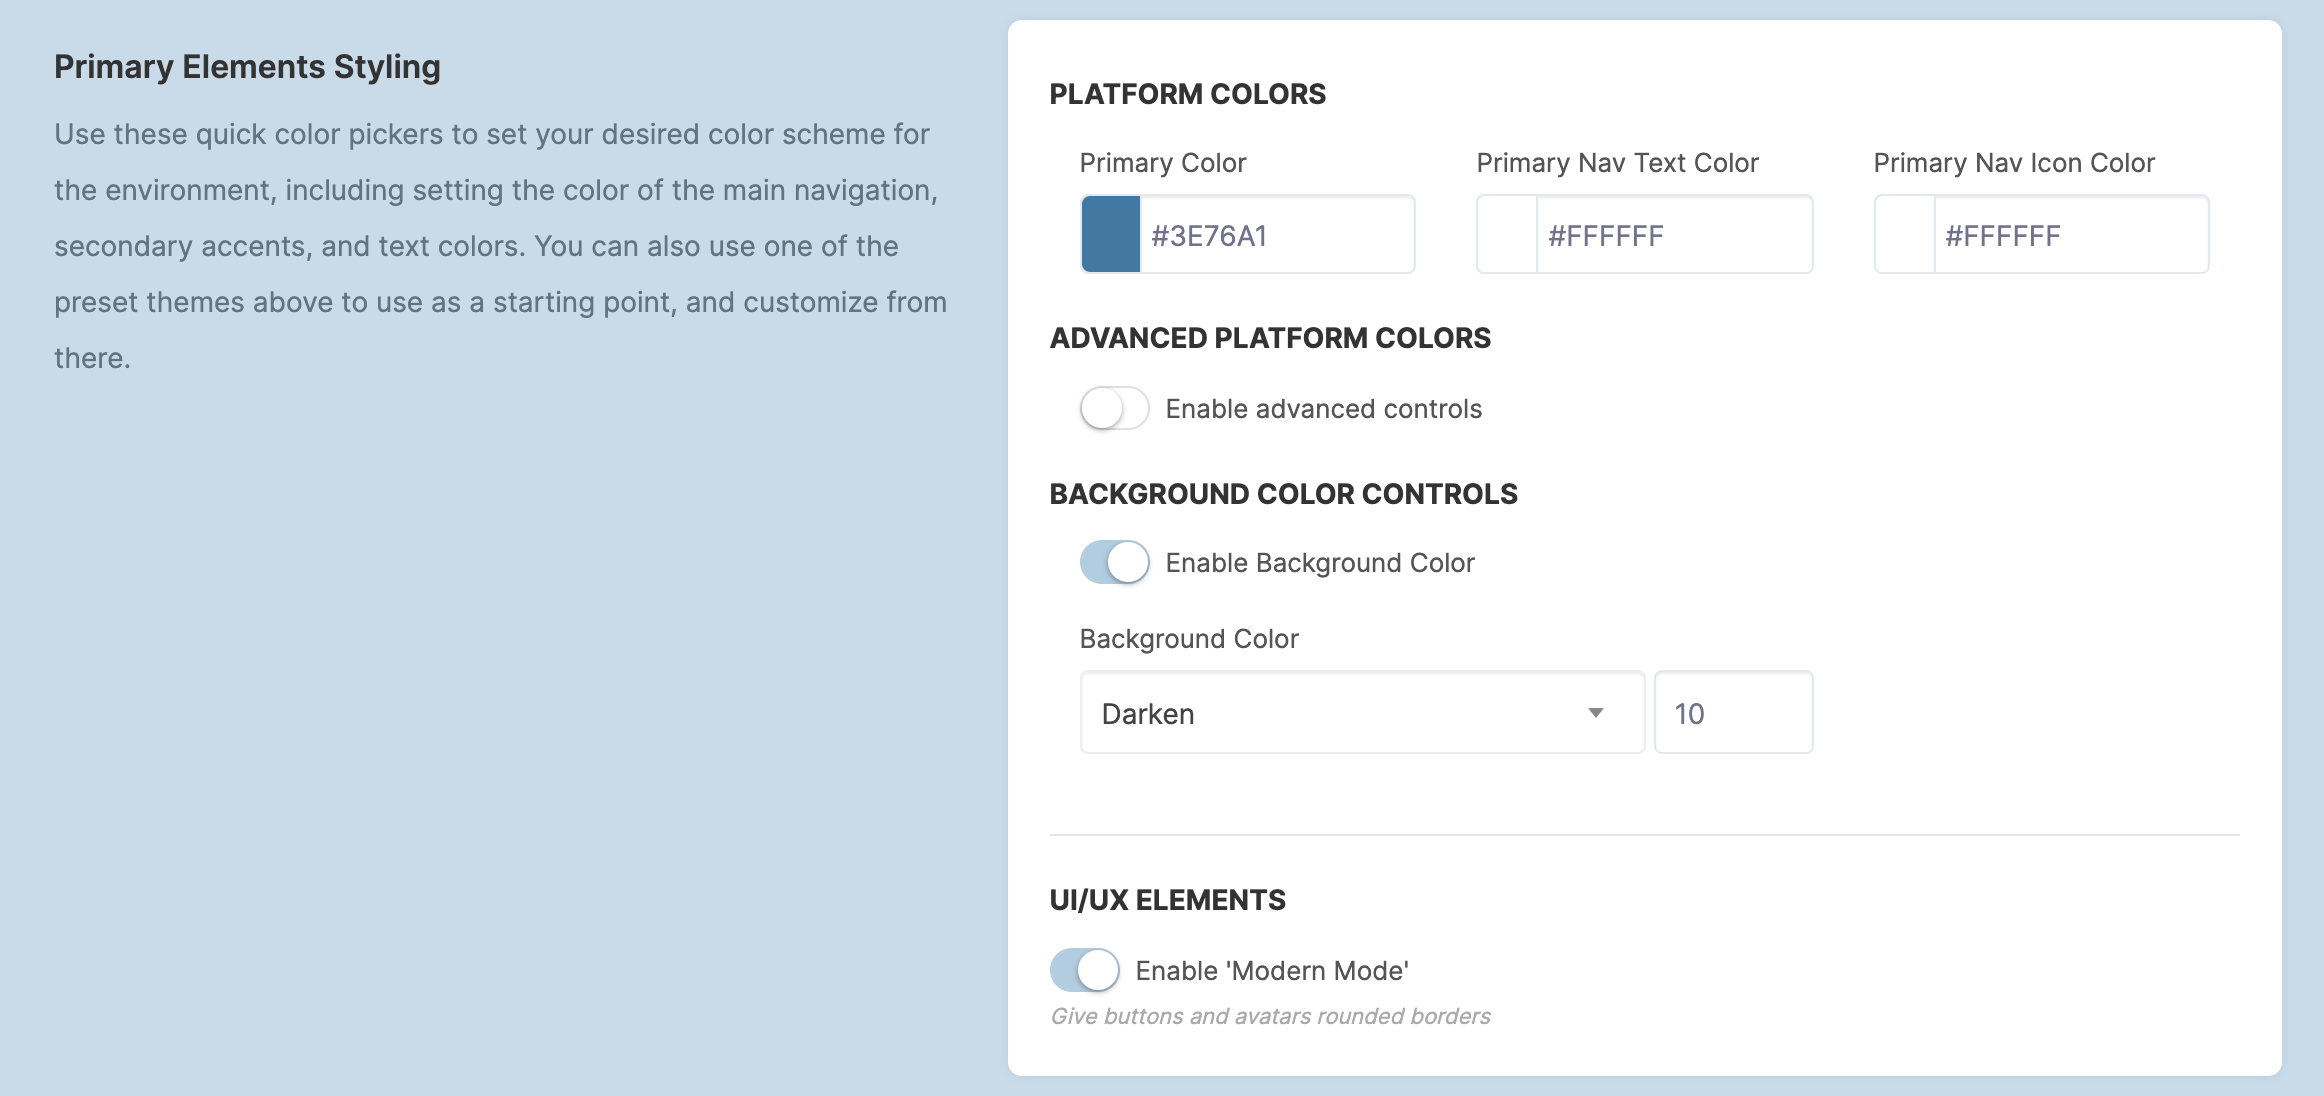Click the Primary Nav Icon Color swatch
Image resolution: width=2324 pixels, height=1096 pixels.
(1905, 235)
